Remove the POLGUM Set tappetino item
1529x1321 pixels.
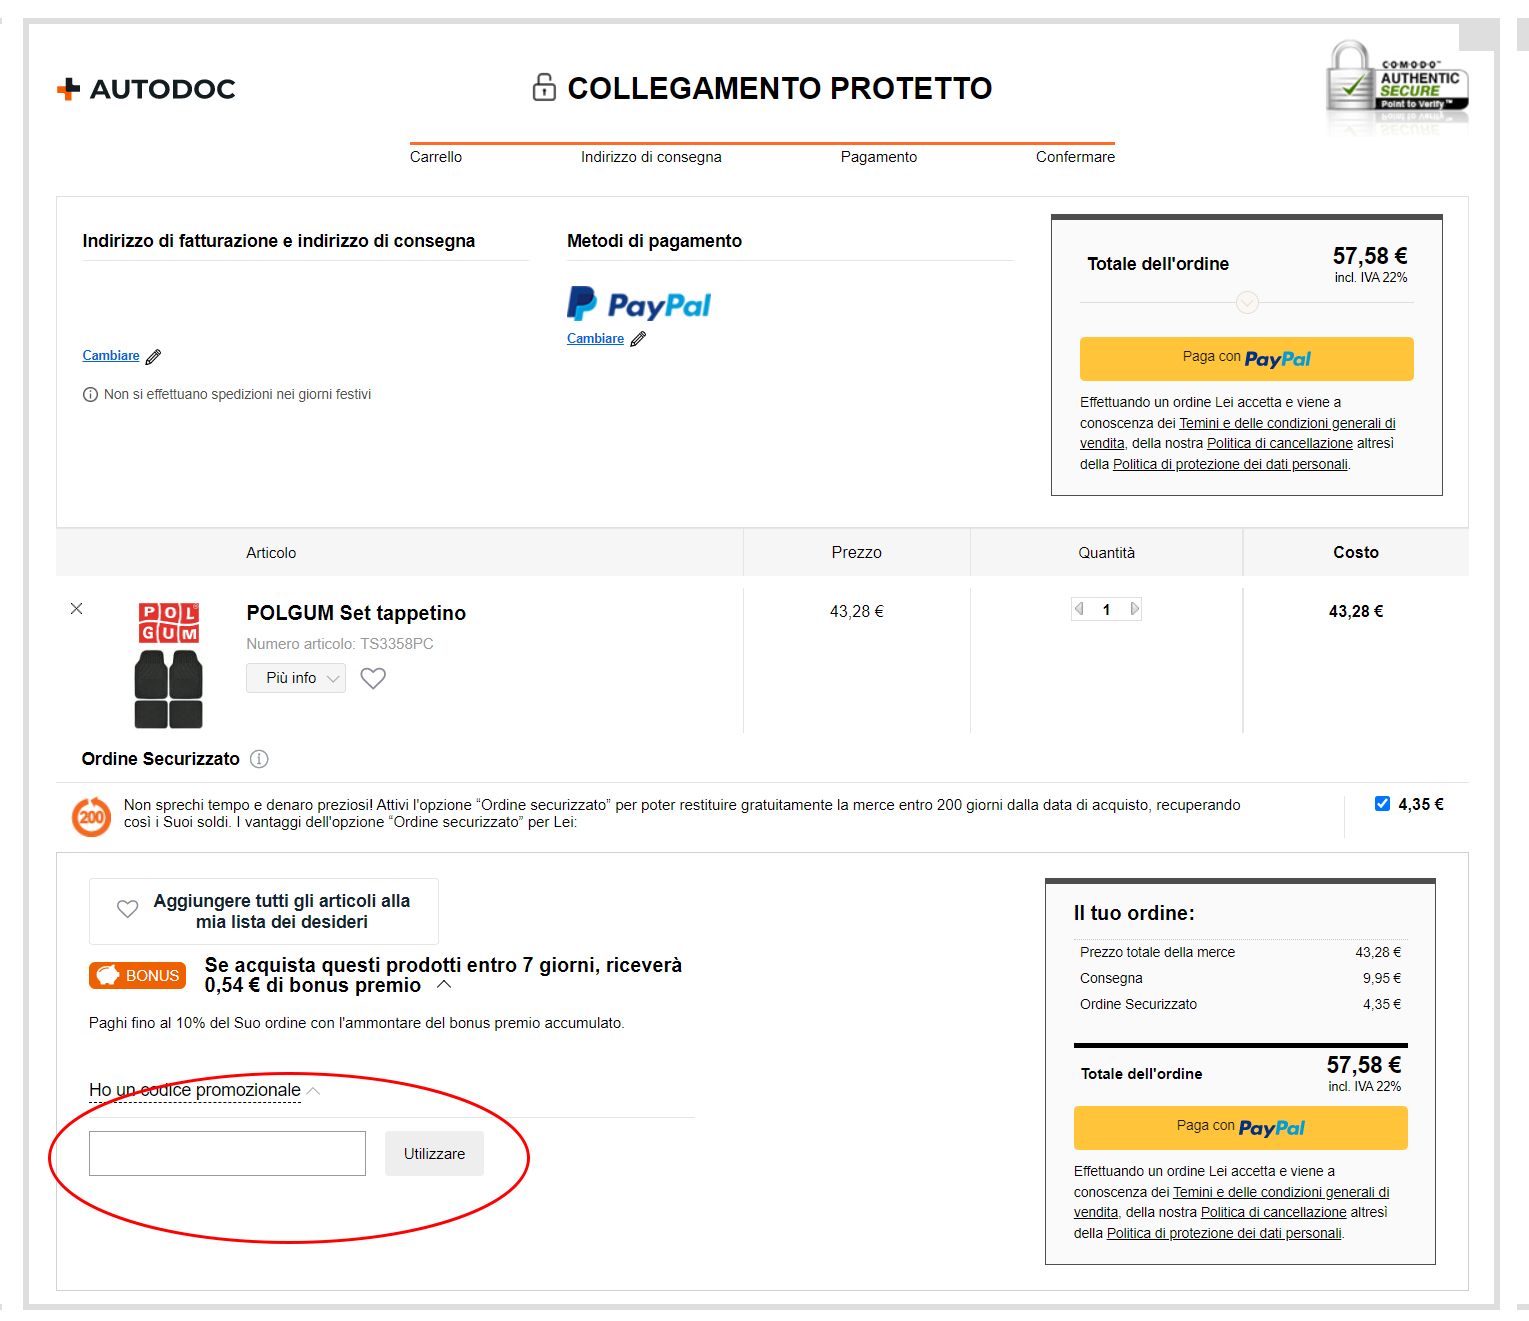[x=76, y=608]
